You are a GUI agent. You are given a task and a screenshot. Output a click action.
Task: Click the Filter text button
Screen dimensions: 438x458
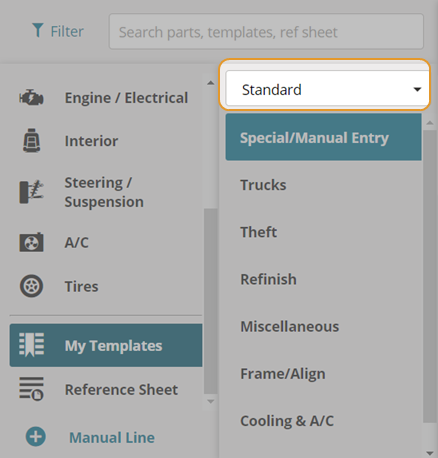67,31
